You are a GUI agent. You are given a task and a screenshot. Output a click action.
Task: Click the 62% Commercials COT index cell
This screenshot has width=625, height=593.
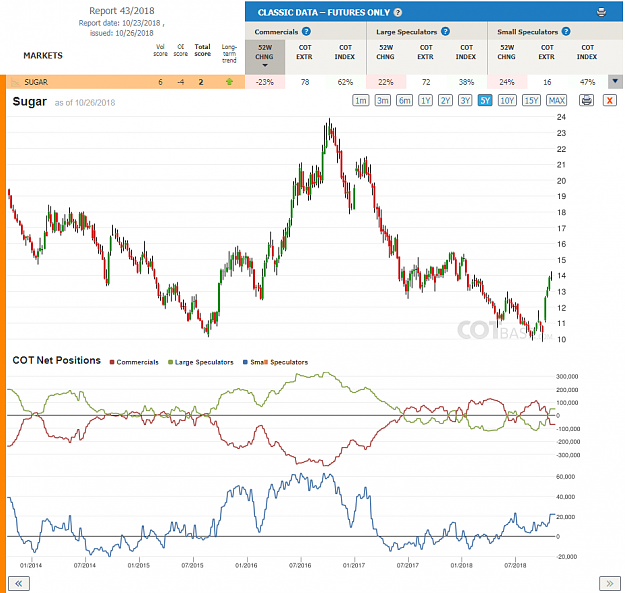tap(345, 82)
